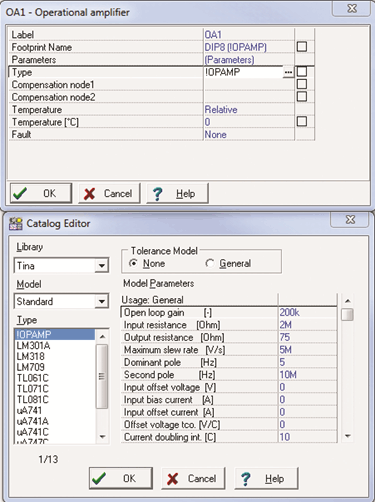Click green checkmark OK in Catalog Editor
This screenshot has height=502, width=375.
121,478
